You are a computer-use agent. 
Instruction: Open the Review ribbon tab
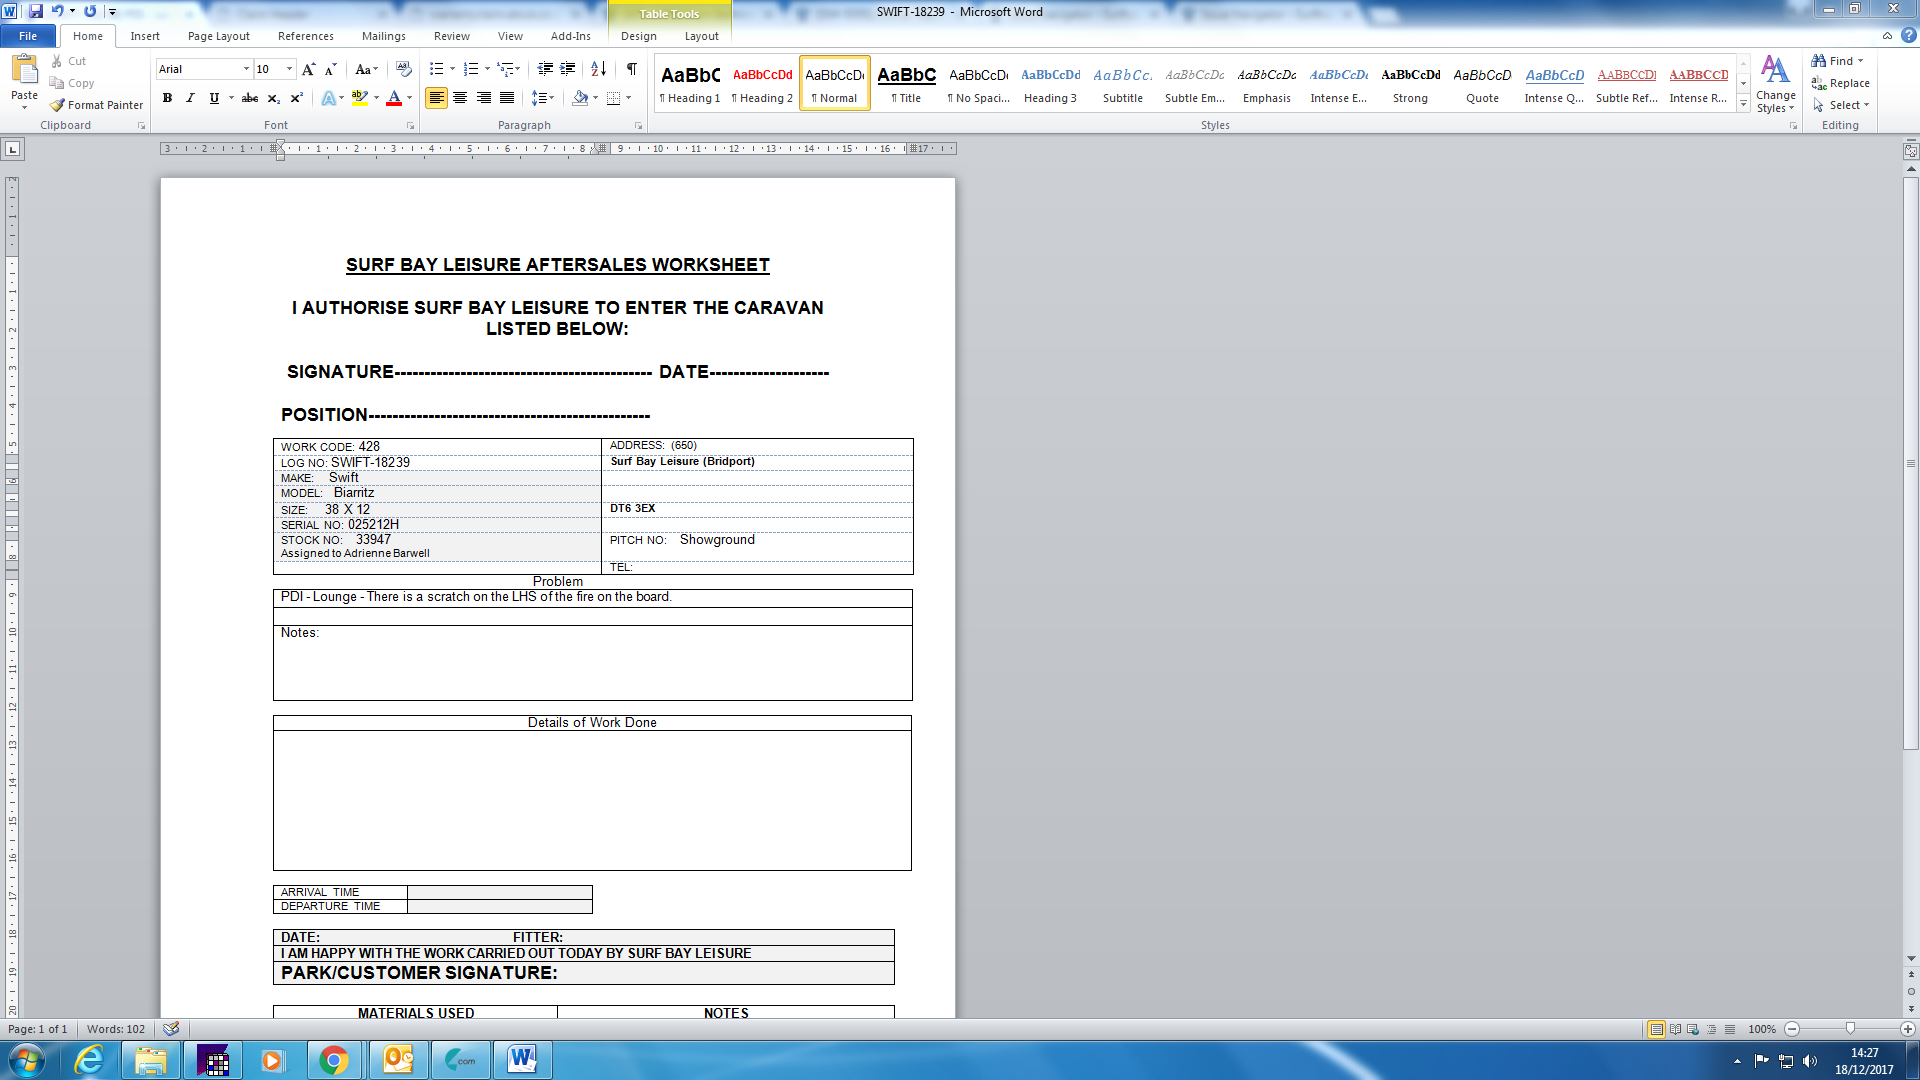[x=451, y=36]
